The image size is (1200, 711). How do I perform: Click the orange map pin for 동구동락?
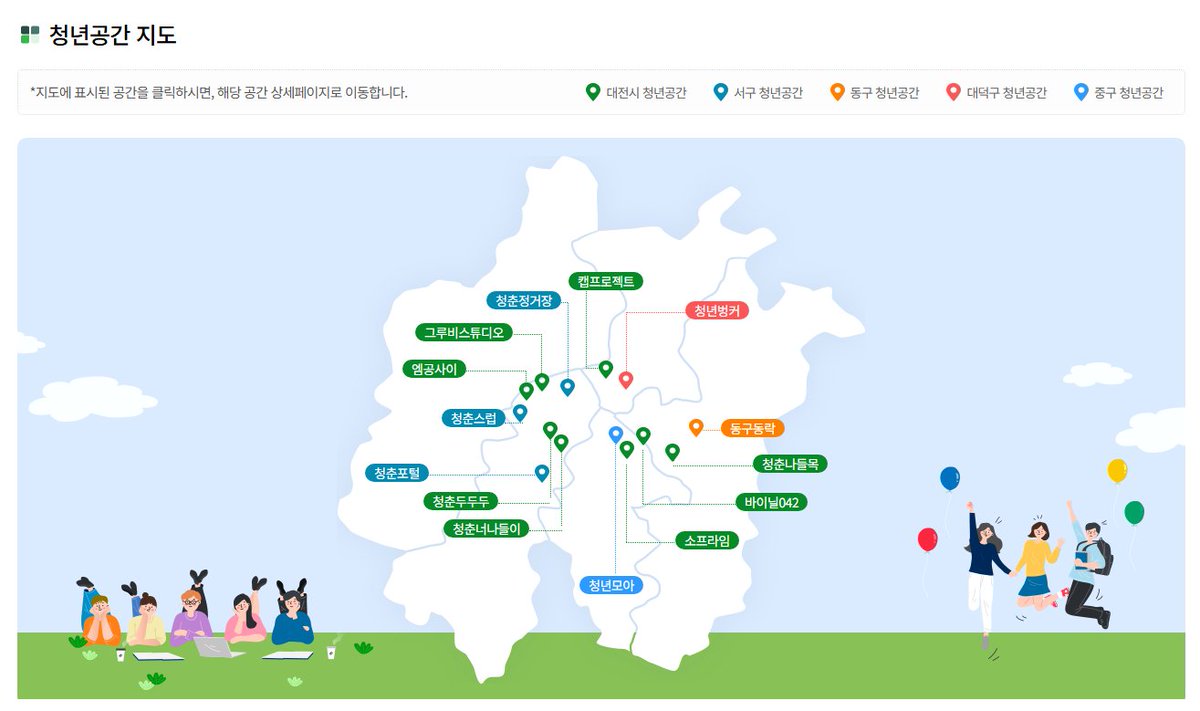(x=696, y=427)
